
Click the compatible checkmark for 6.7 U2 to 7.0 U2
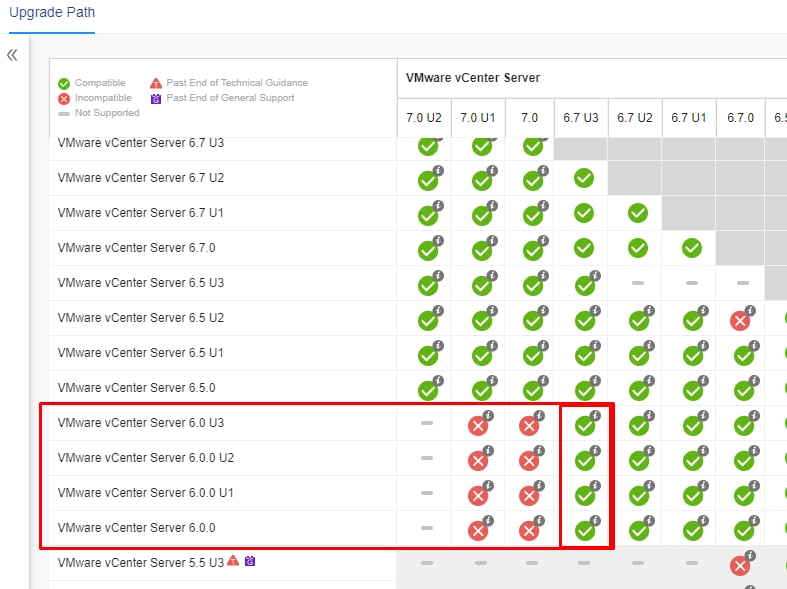(x=428, y=181)
